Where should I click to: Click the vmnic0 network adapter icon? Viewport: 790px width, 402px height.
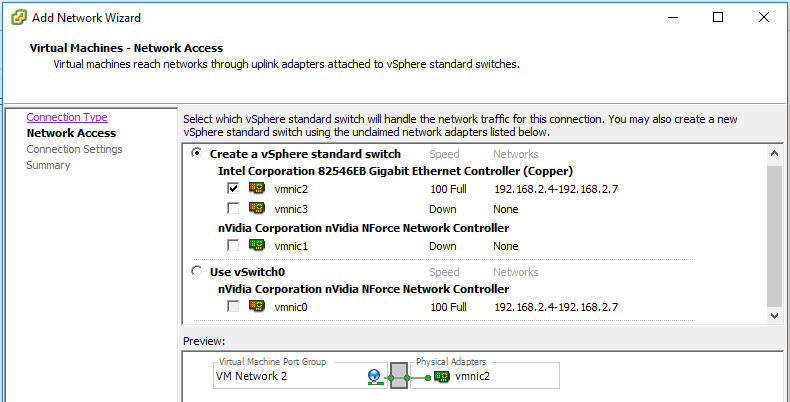(x=257, y=307)
